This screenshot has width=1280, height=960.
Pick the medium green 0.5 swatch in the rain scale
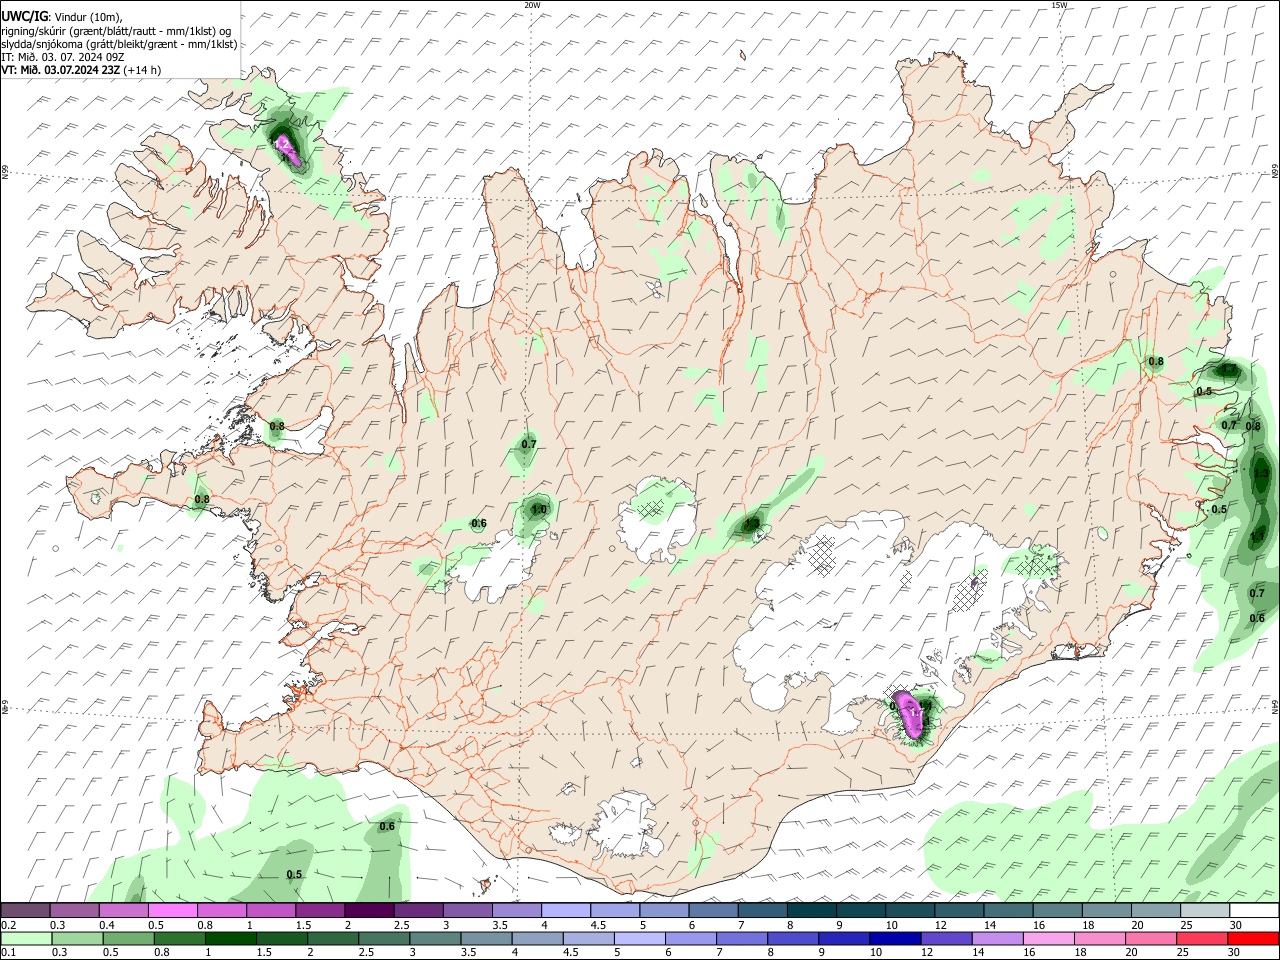click(x=129, y=938)
